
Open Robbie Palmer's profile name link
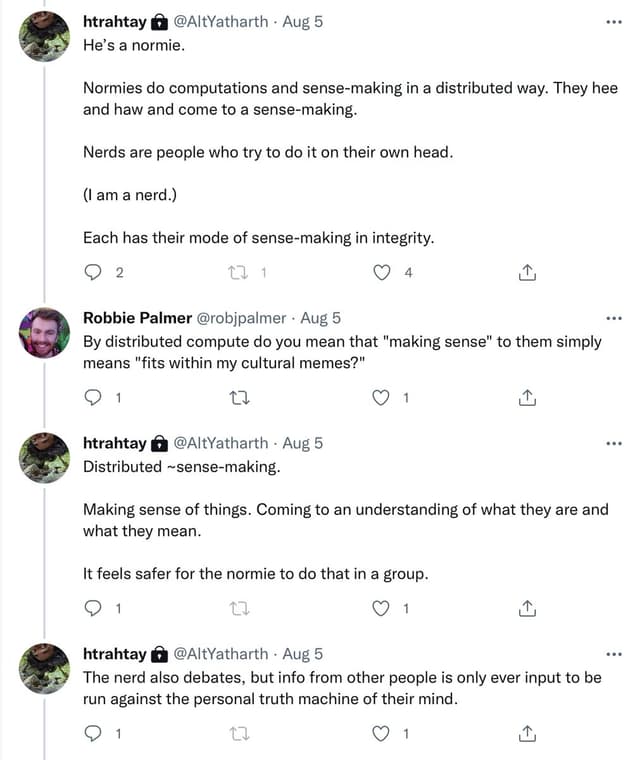137,318
